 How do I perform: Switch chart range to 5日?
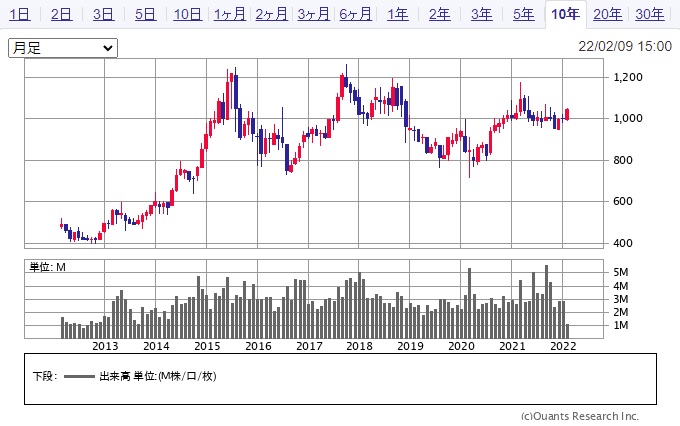pos(145,14)
